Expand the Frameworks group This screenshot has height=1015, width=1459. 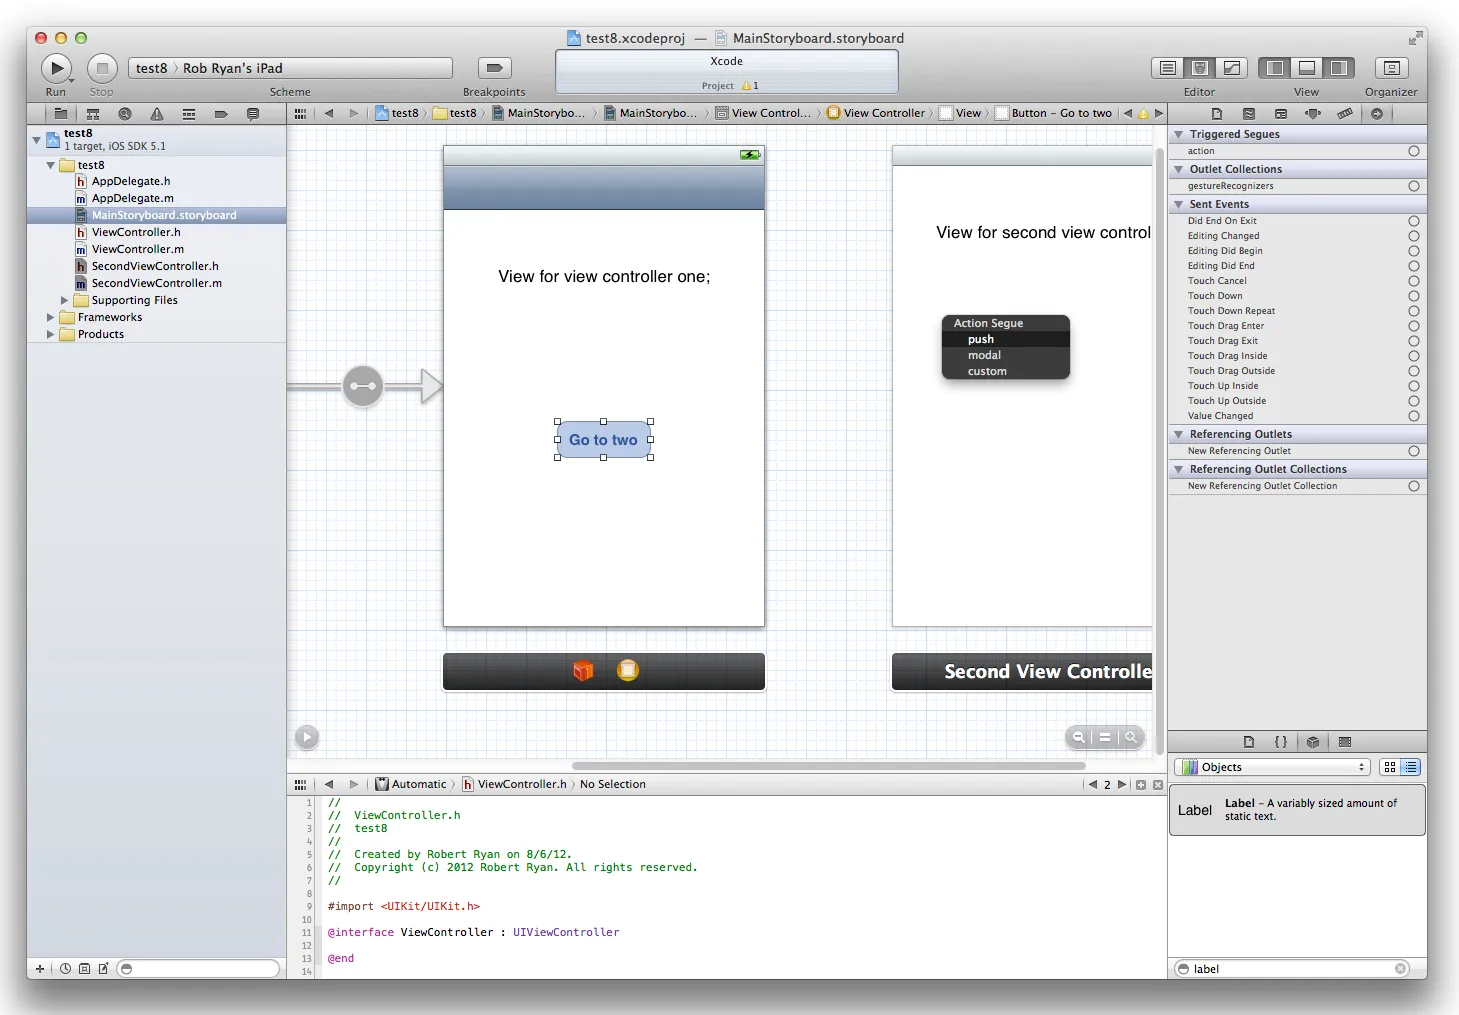coord(51,317)
